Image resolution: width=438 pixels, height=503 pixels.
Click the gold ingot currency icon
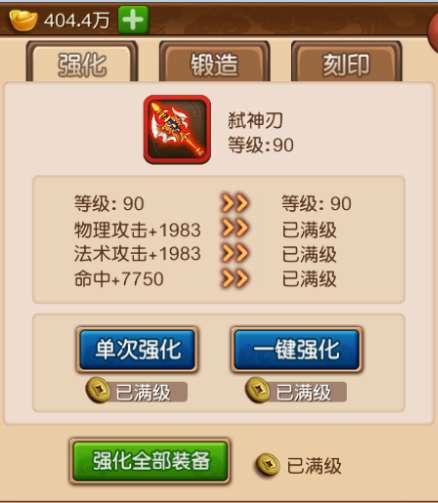[23, 20]
